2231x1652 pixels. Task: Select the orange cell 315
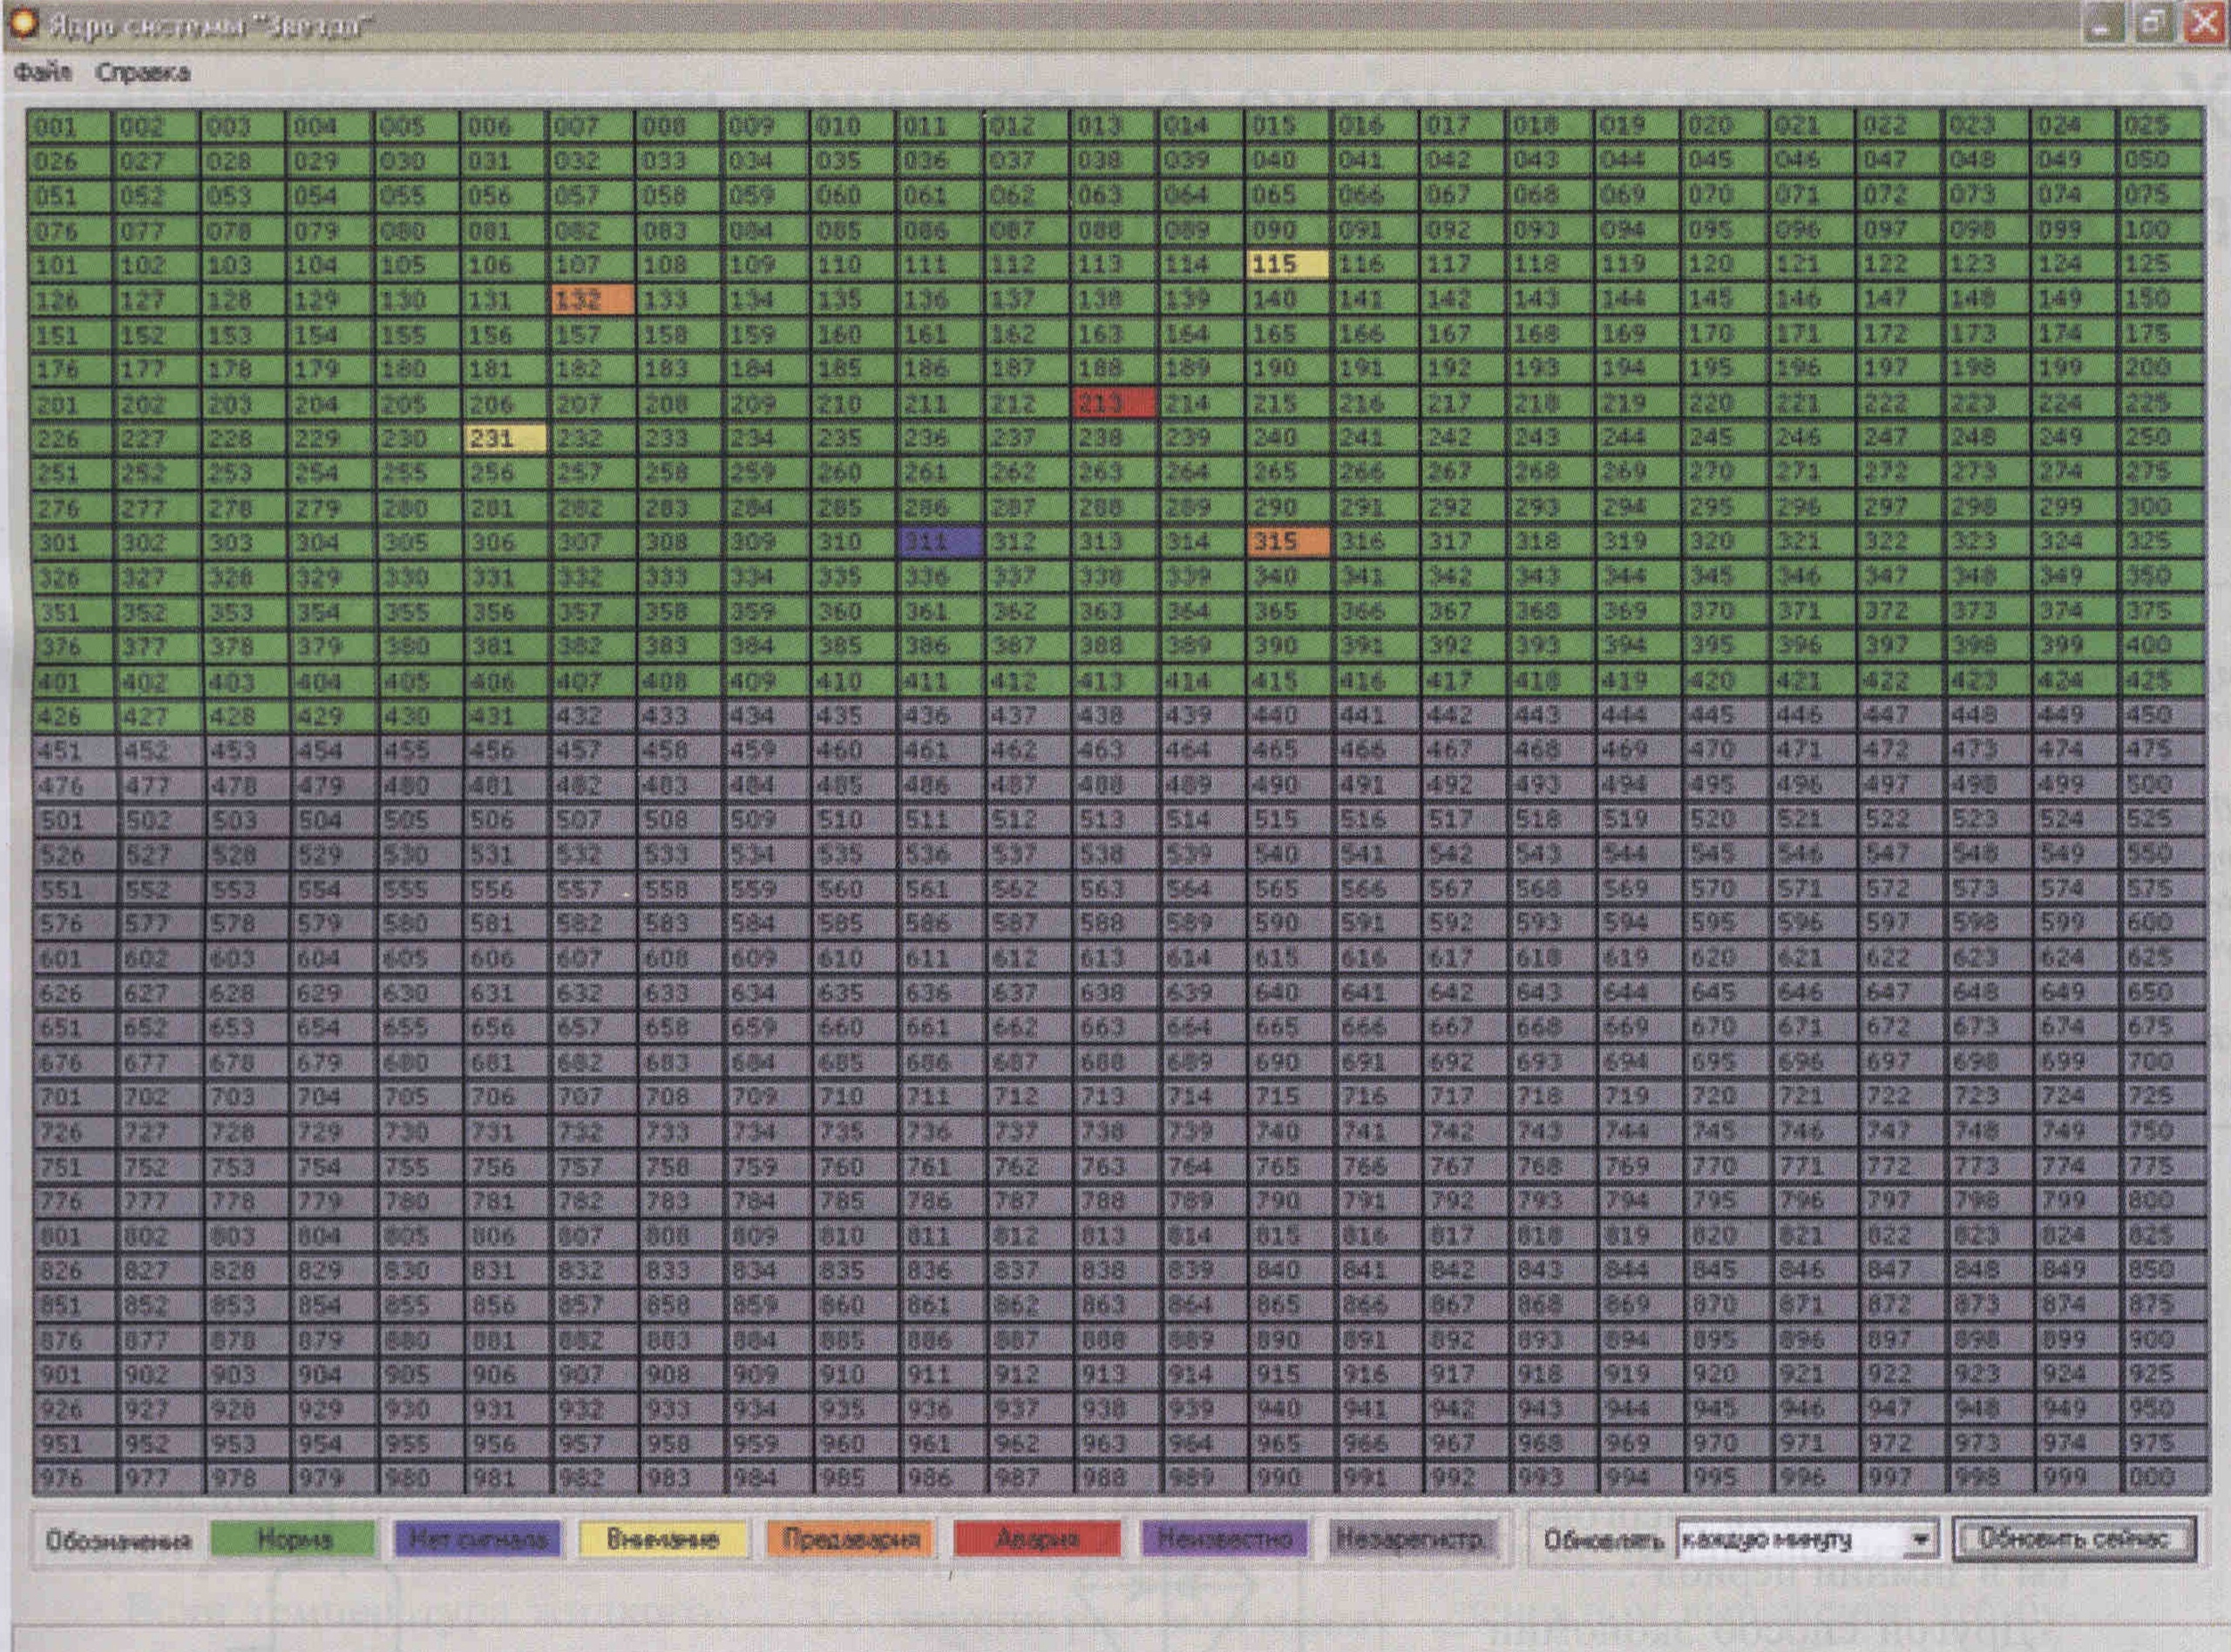point(1288,541)
